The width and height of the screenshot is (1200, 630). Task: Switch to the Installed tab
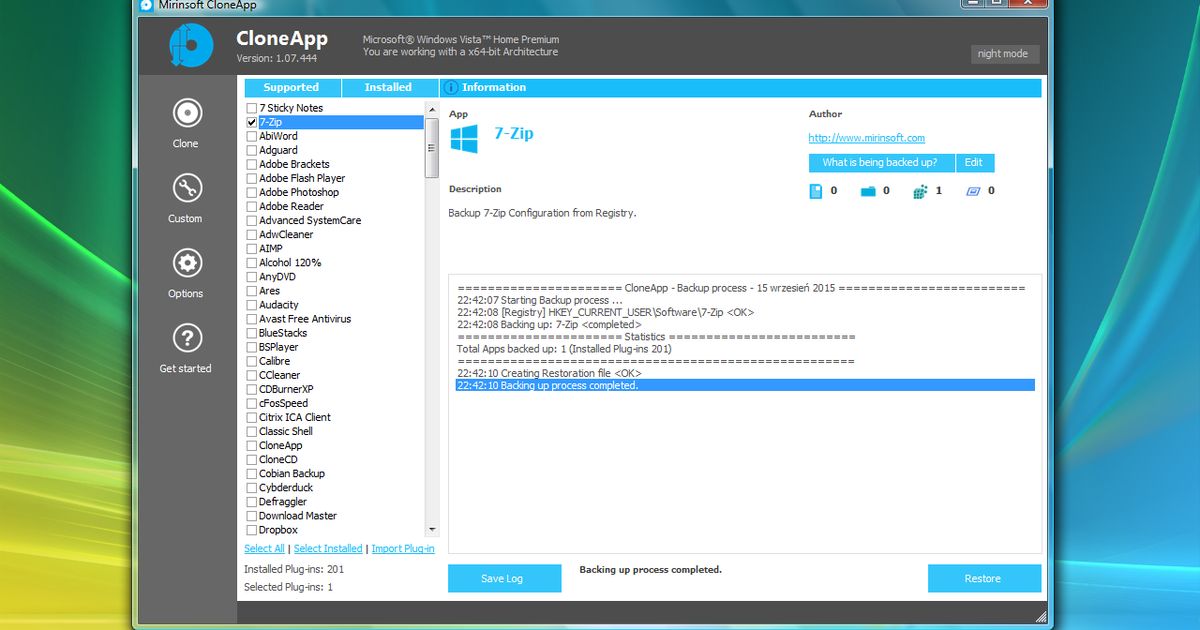click(x=389, y=87)
